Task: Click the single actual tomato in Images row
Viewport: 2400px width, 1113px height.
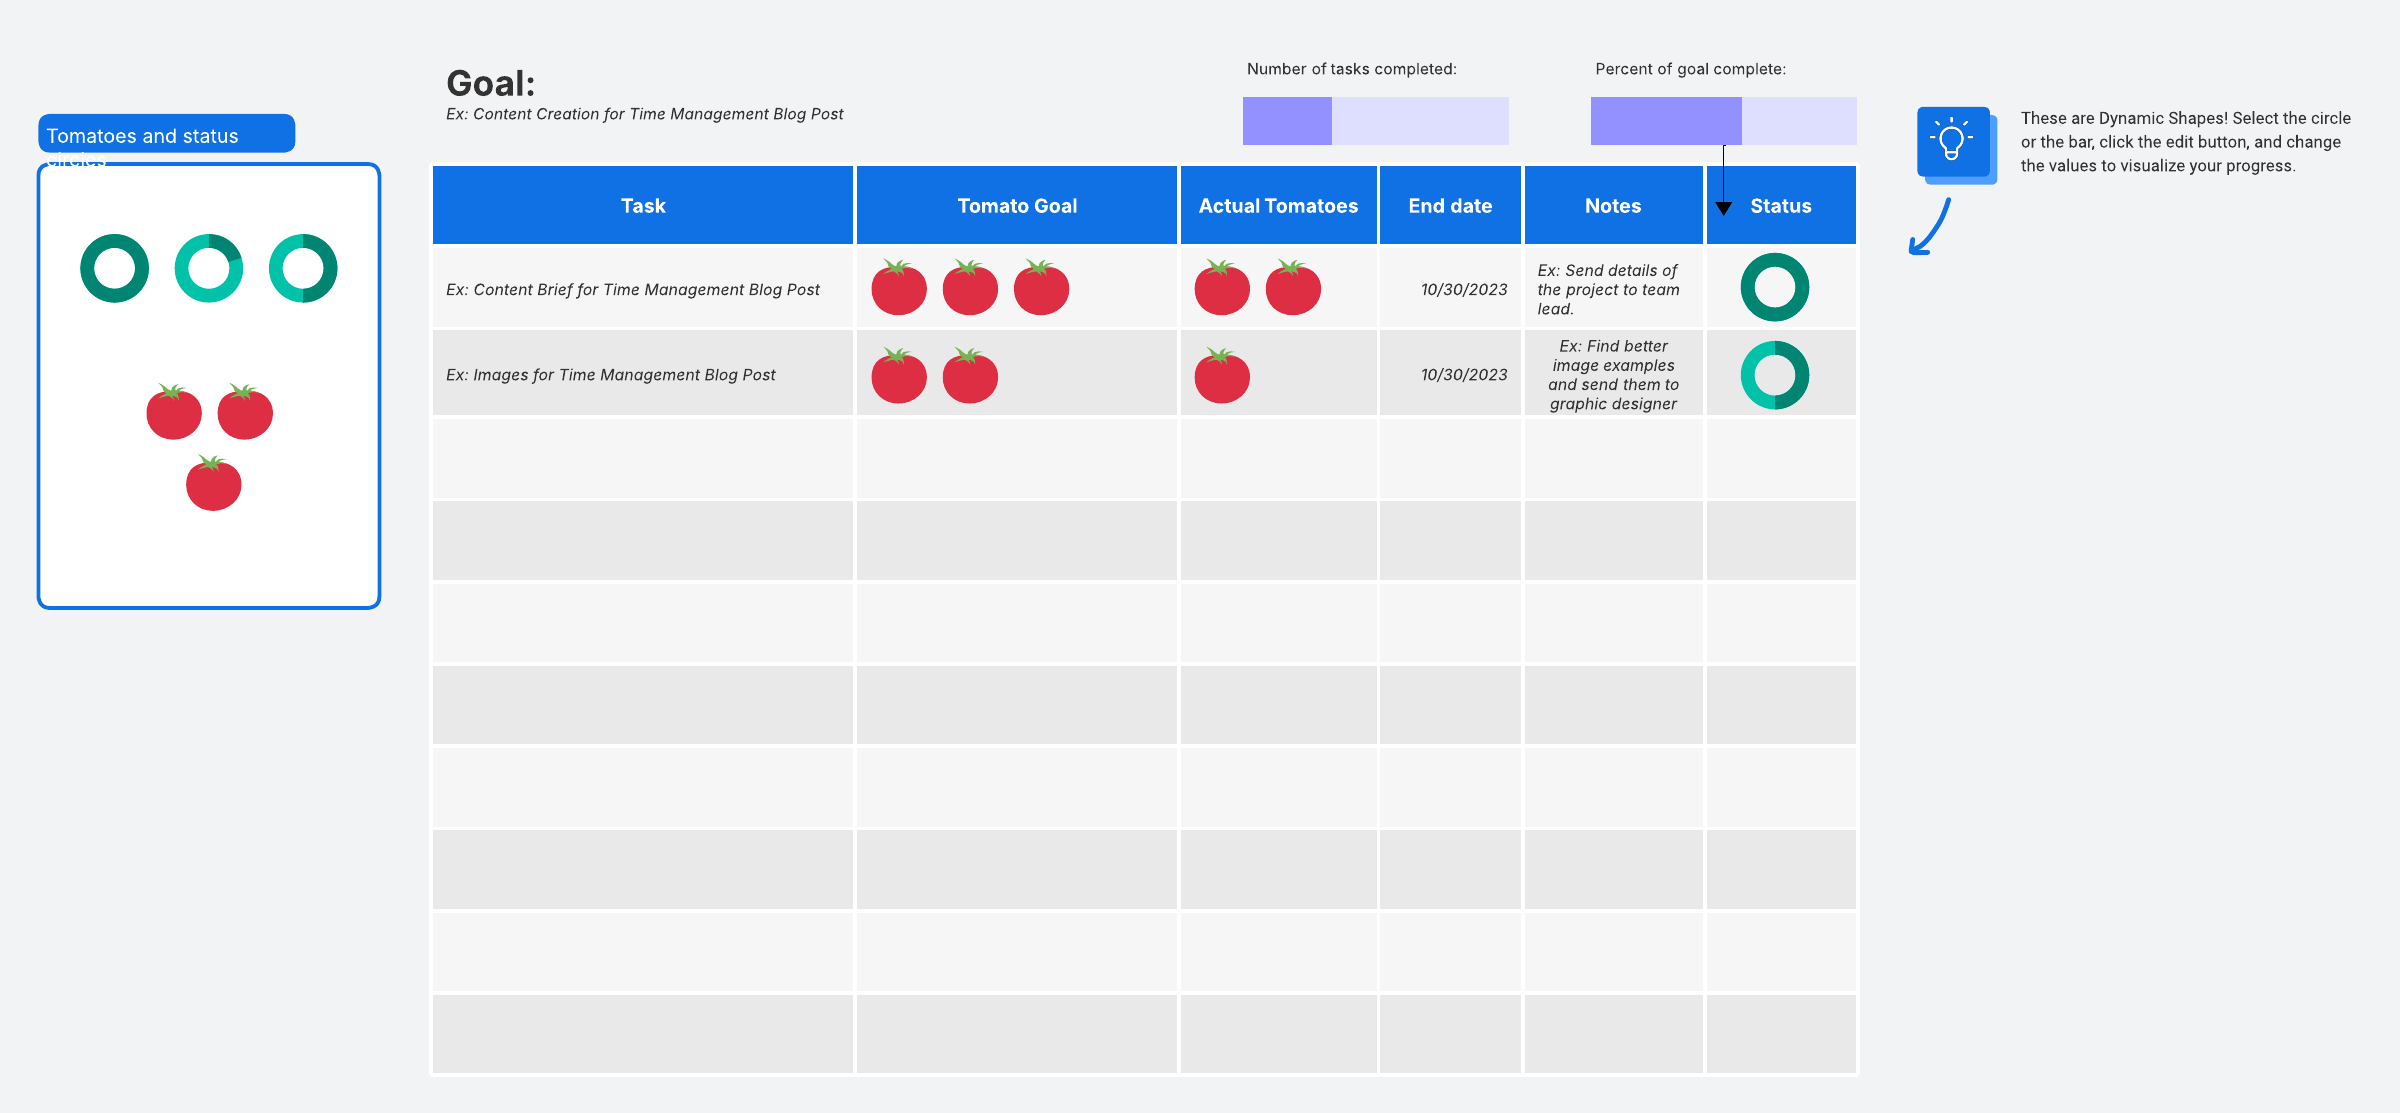Action: pyautogui.click(x=1222, y=377)
